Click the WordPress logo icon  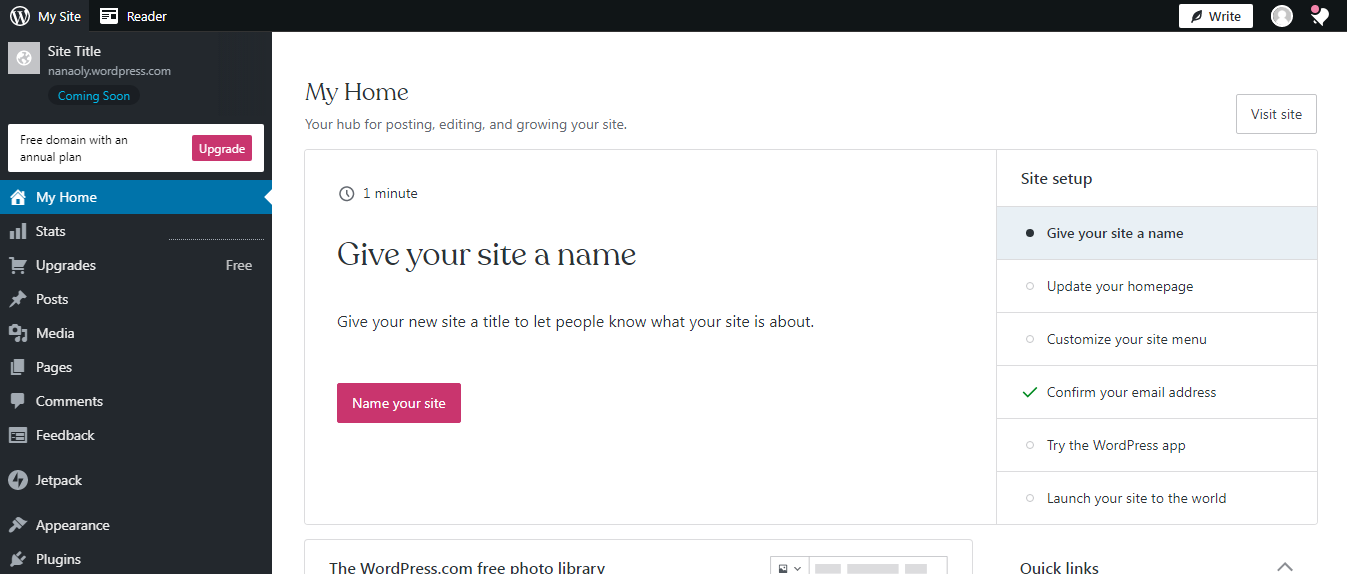pos(20,16)
